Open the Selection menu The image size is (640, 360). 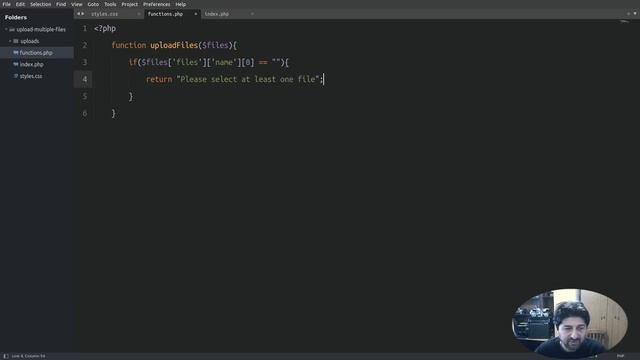[40, 4]
